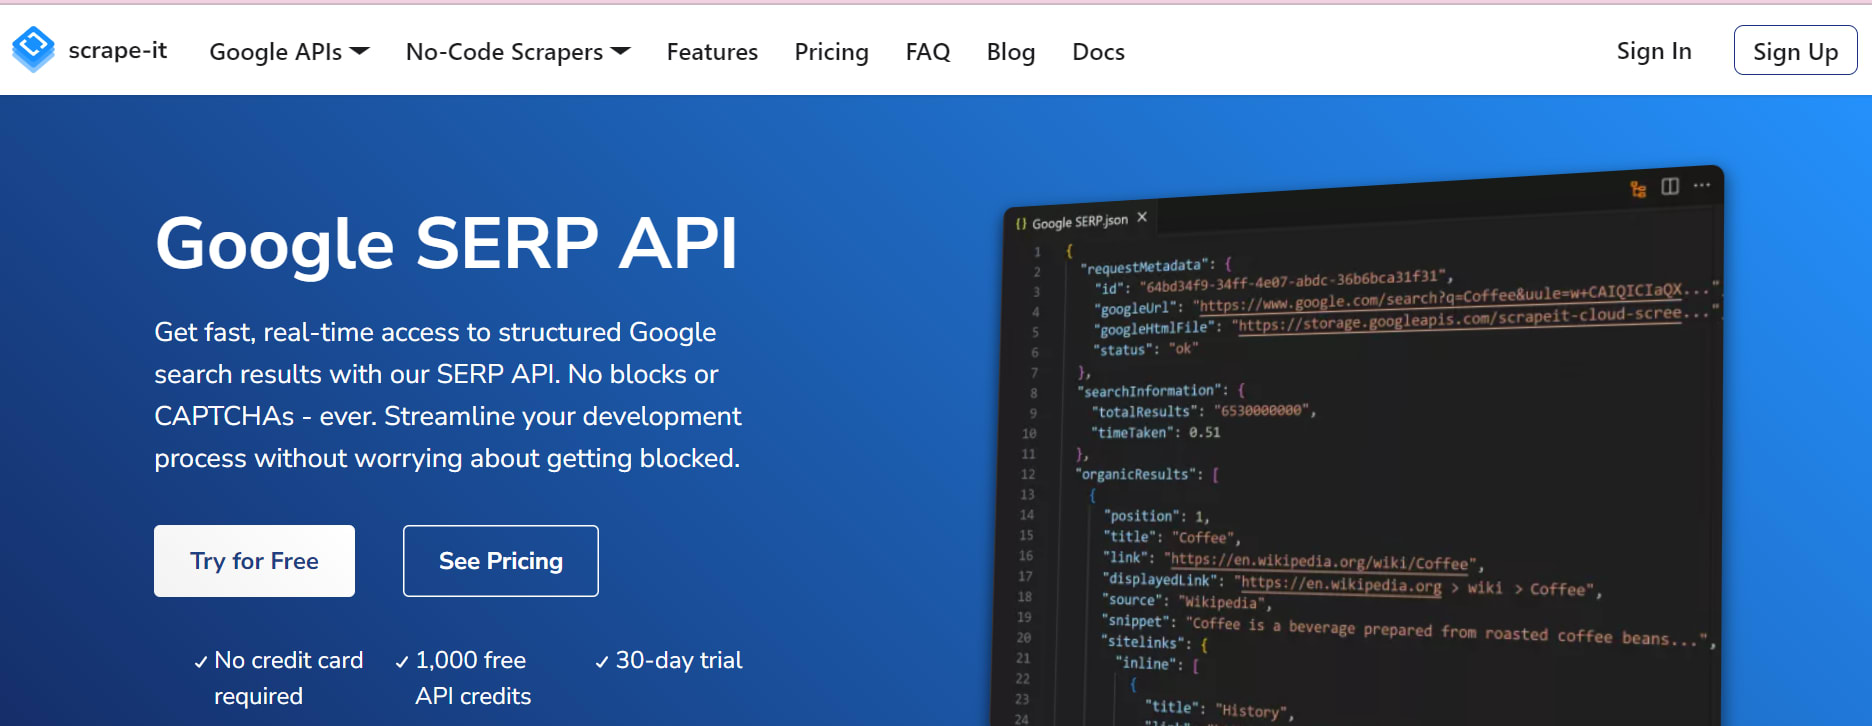Click the '1,000 free API credits' text
Image resolution: width=1872 pixels, height=726 pixels.
473,678
